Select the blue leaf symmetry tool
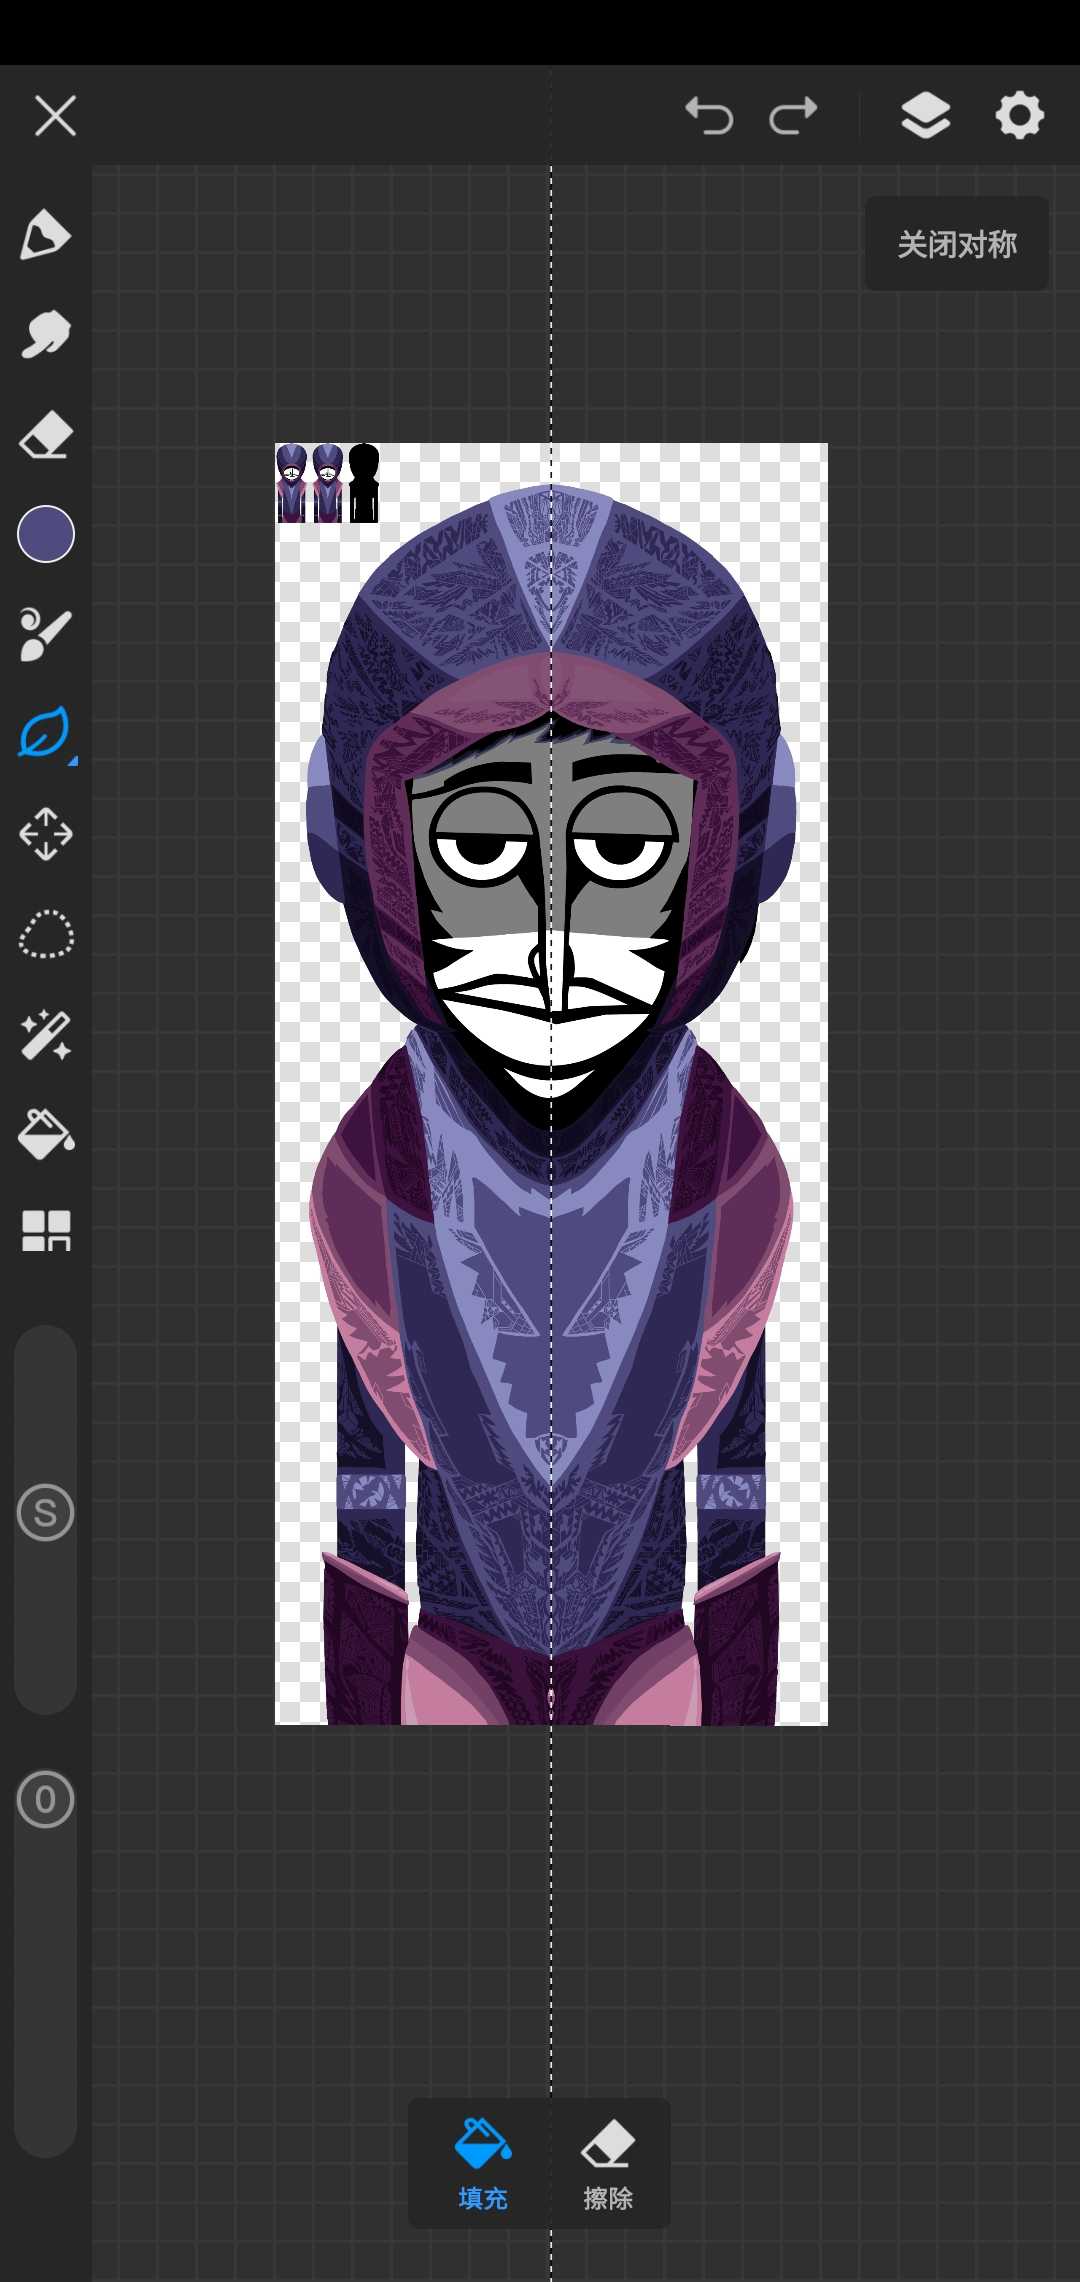 [x=45, y=734]
